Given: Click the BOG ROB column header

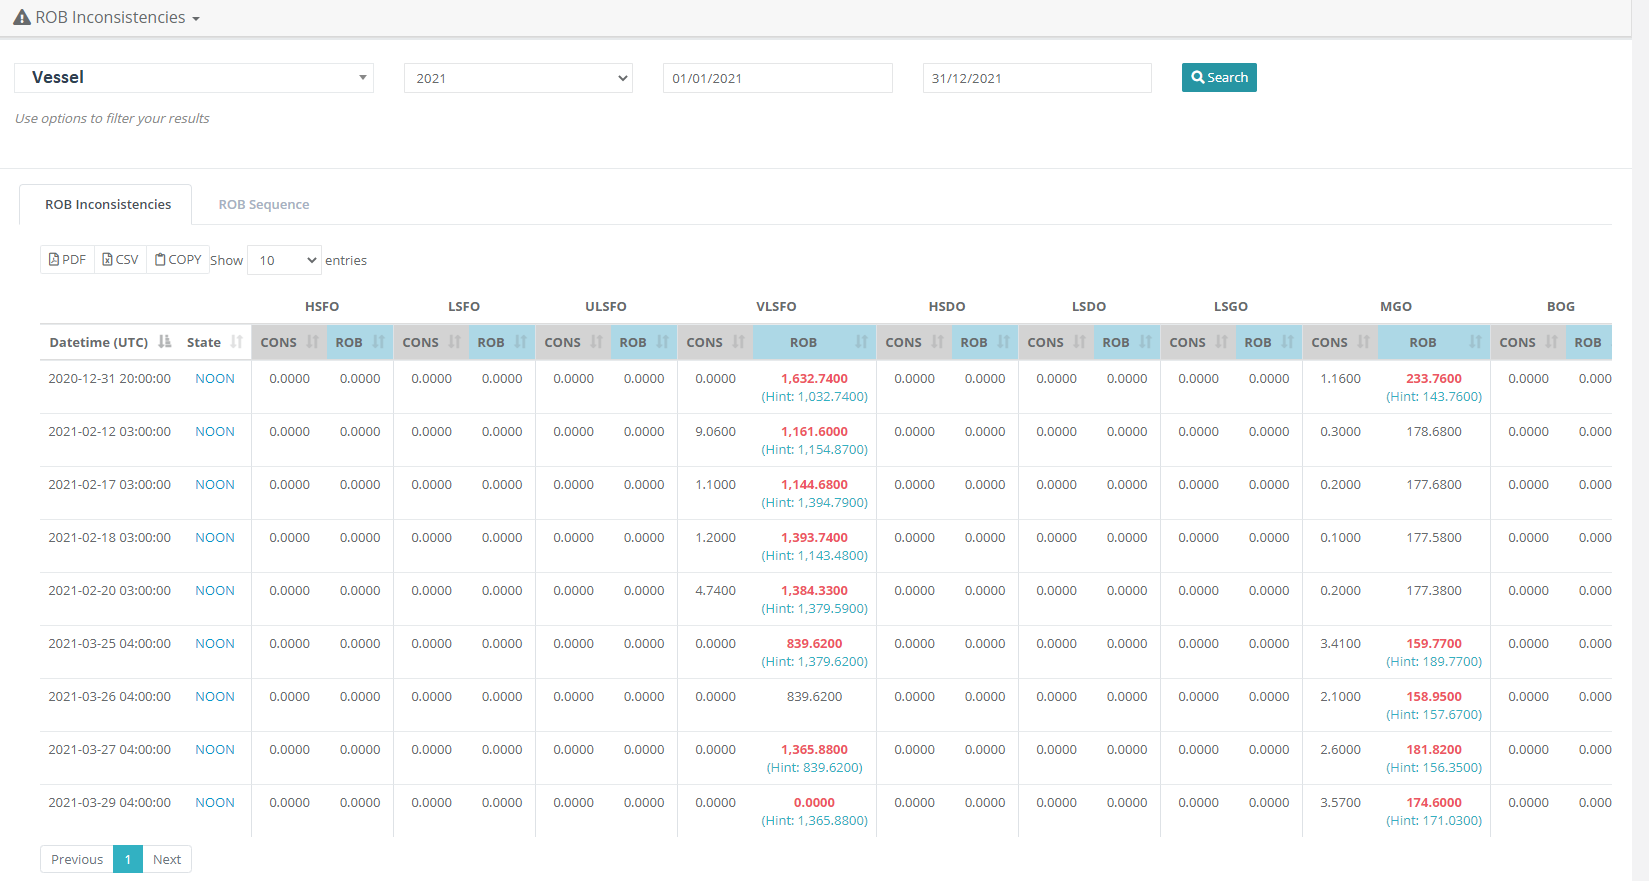Looking at the screenshot, I should coord(1588,342).
